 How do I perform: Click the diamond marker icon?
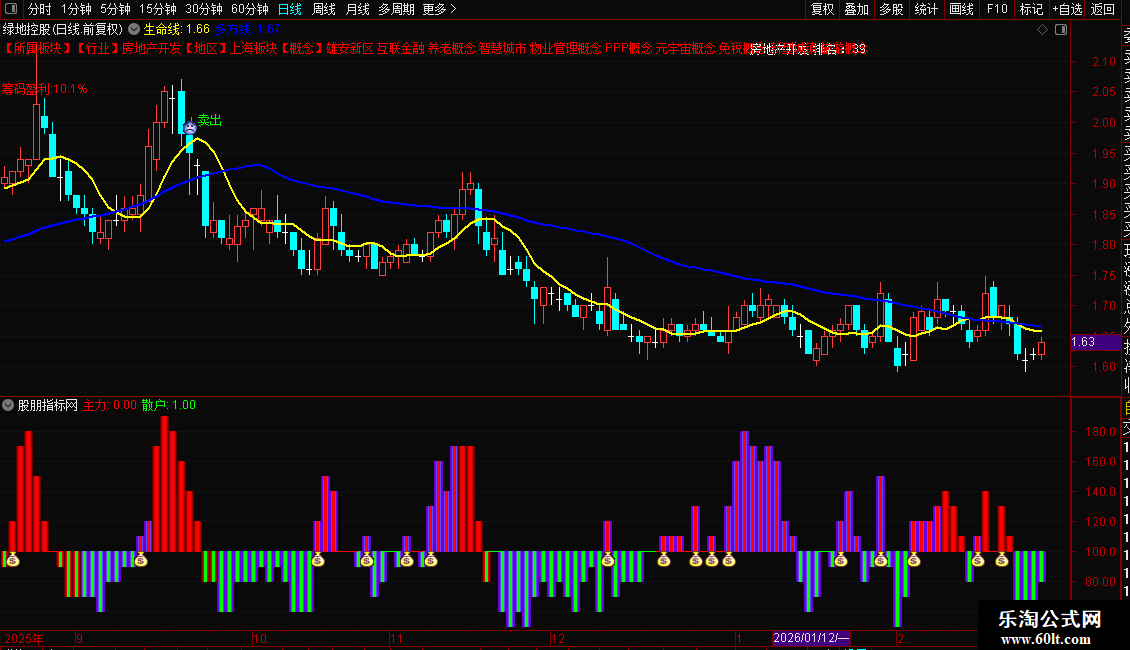(x=1042, y=30)
